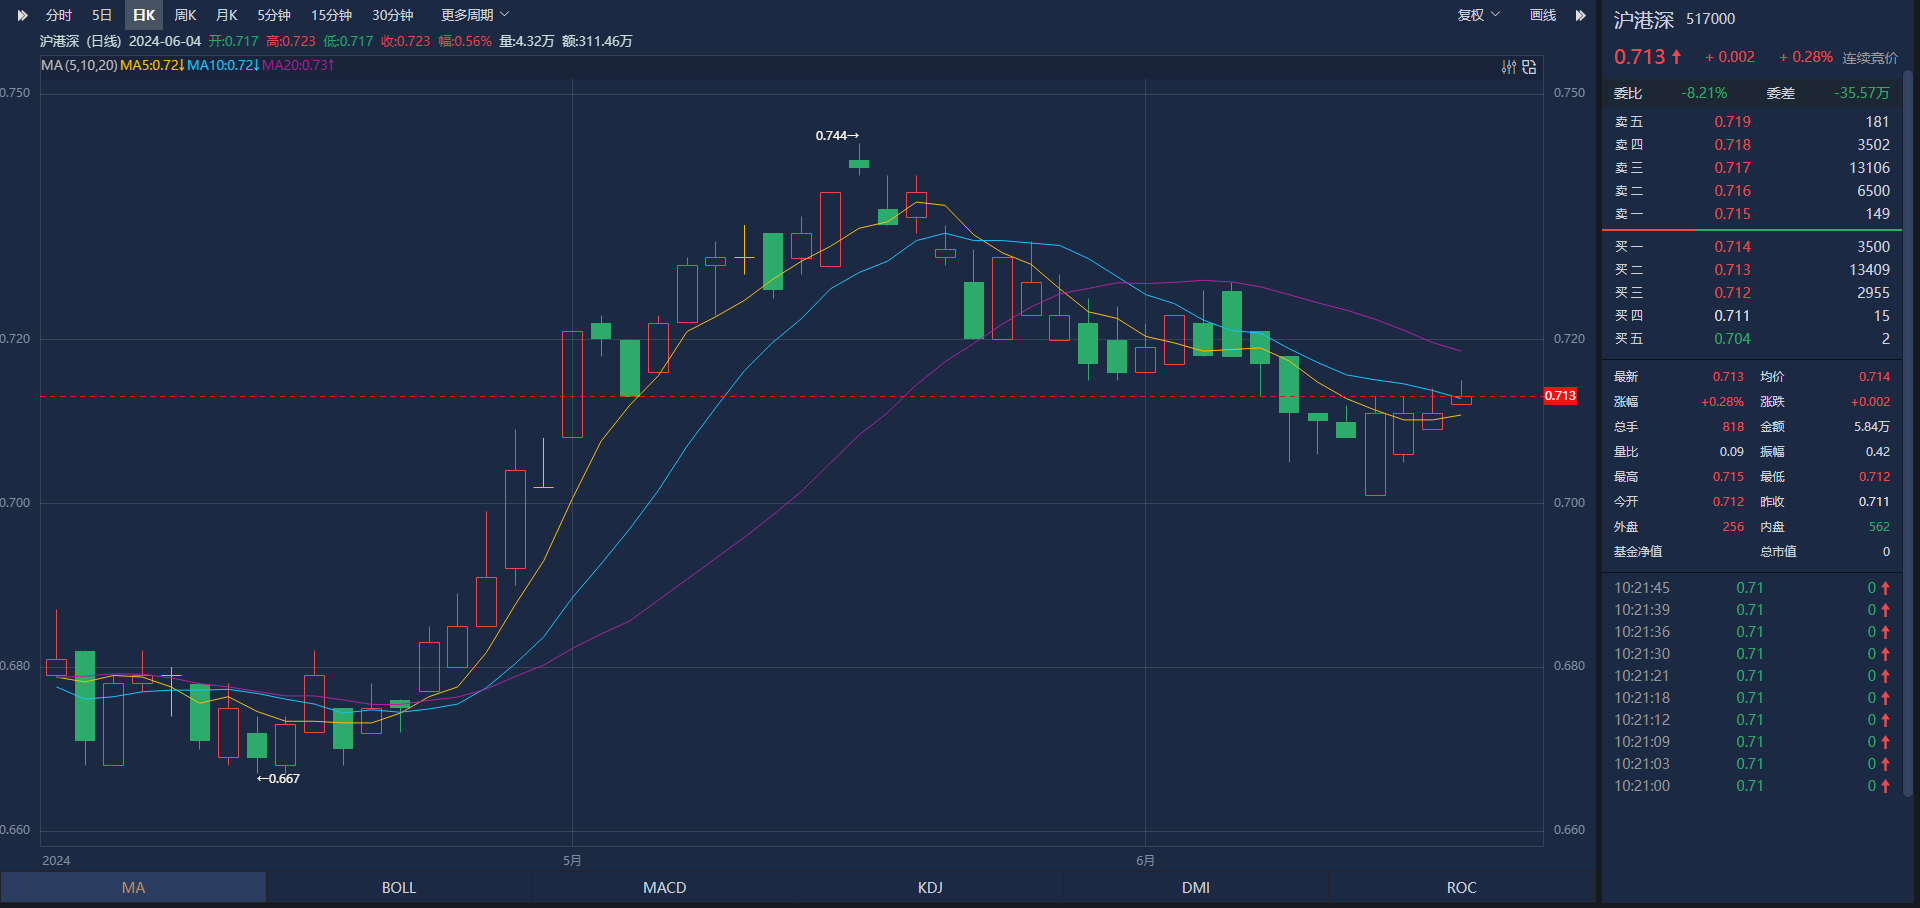Open the 更多周期 dropdown
The image size is (1920, 908).
pyautogui.click(x=467, y=15)
